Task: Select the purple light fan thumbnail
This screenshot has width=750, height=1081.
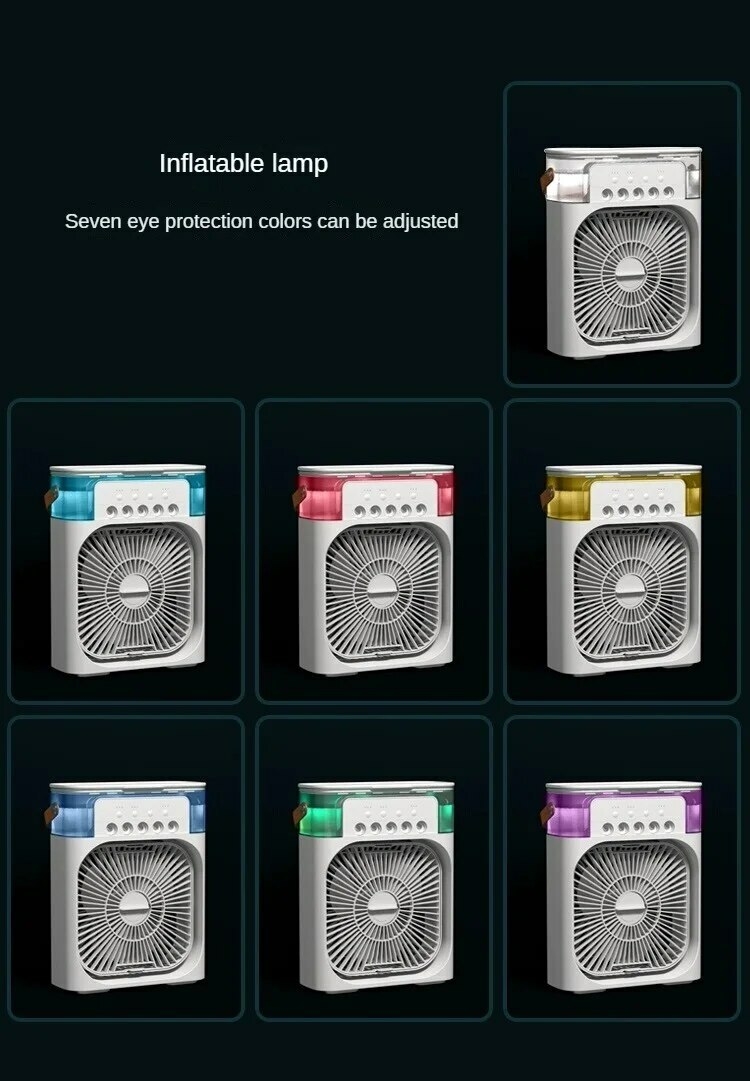Action: click(x=622, y=868)
